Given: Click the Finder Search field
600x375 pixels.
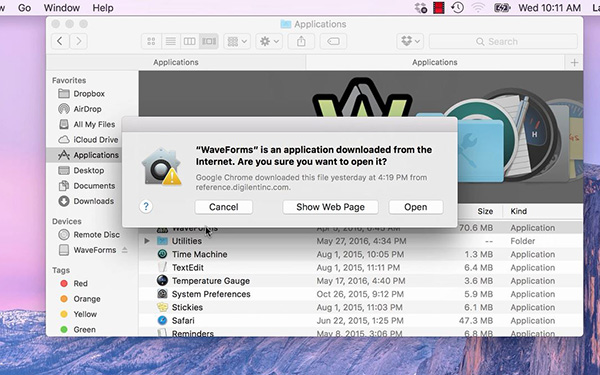Looking at the screenshot, I should pyautogui.click(x=503, y=41).
